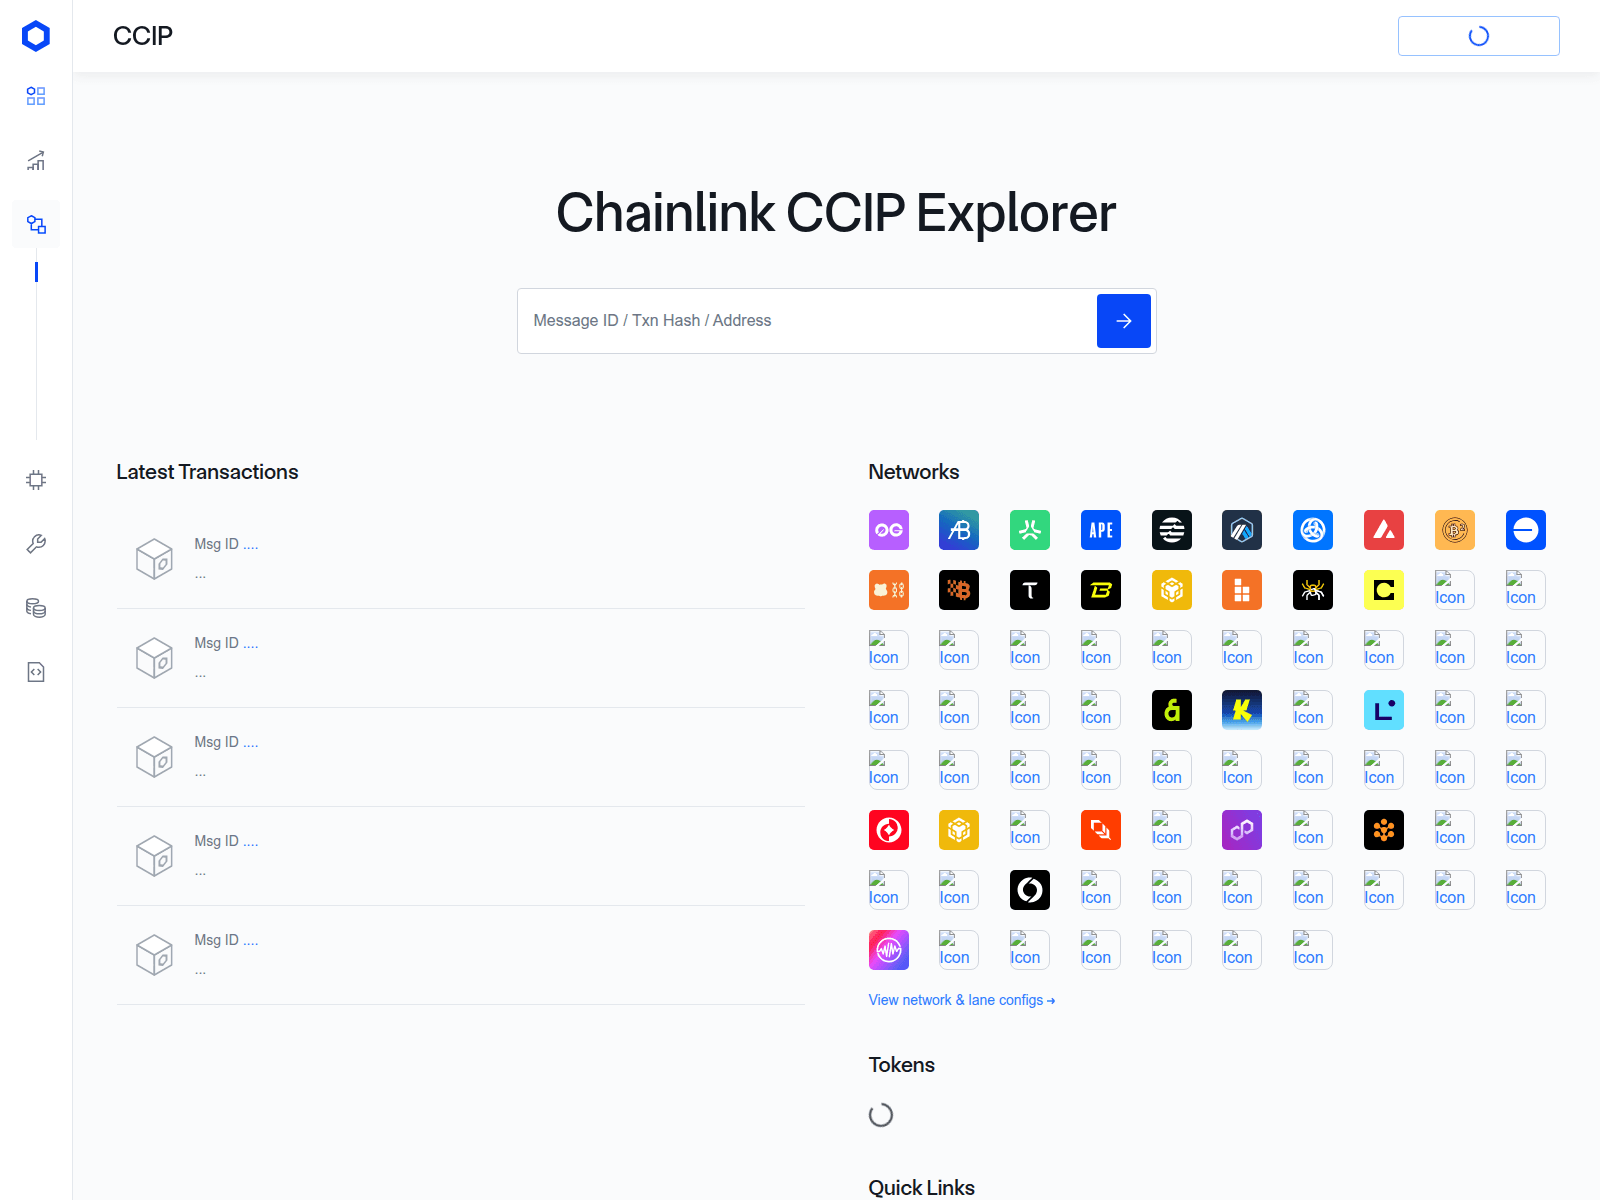Select the dark Arbitrum network icon
Viewport: 1600px width, 1200px height.
click(1242, 530)
